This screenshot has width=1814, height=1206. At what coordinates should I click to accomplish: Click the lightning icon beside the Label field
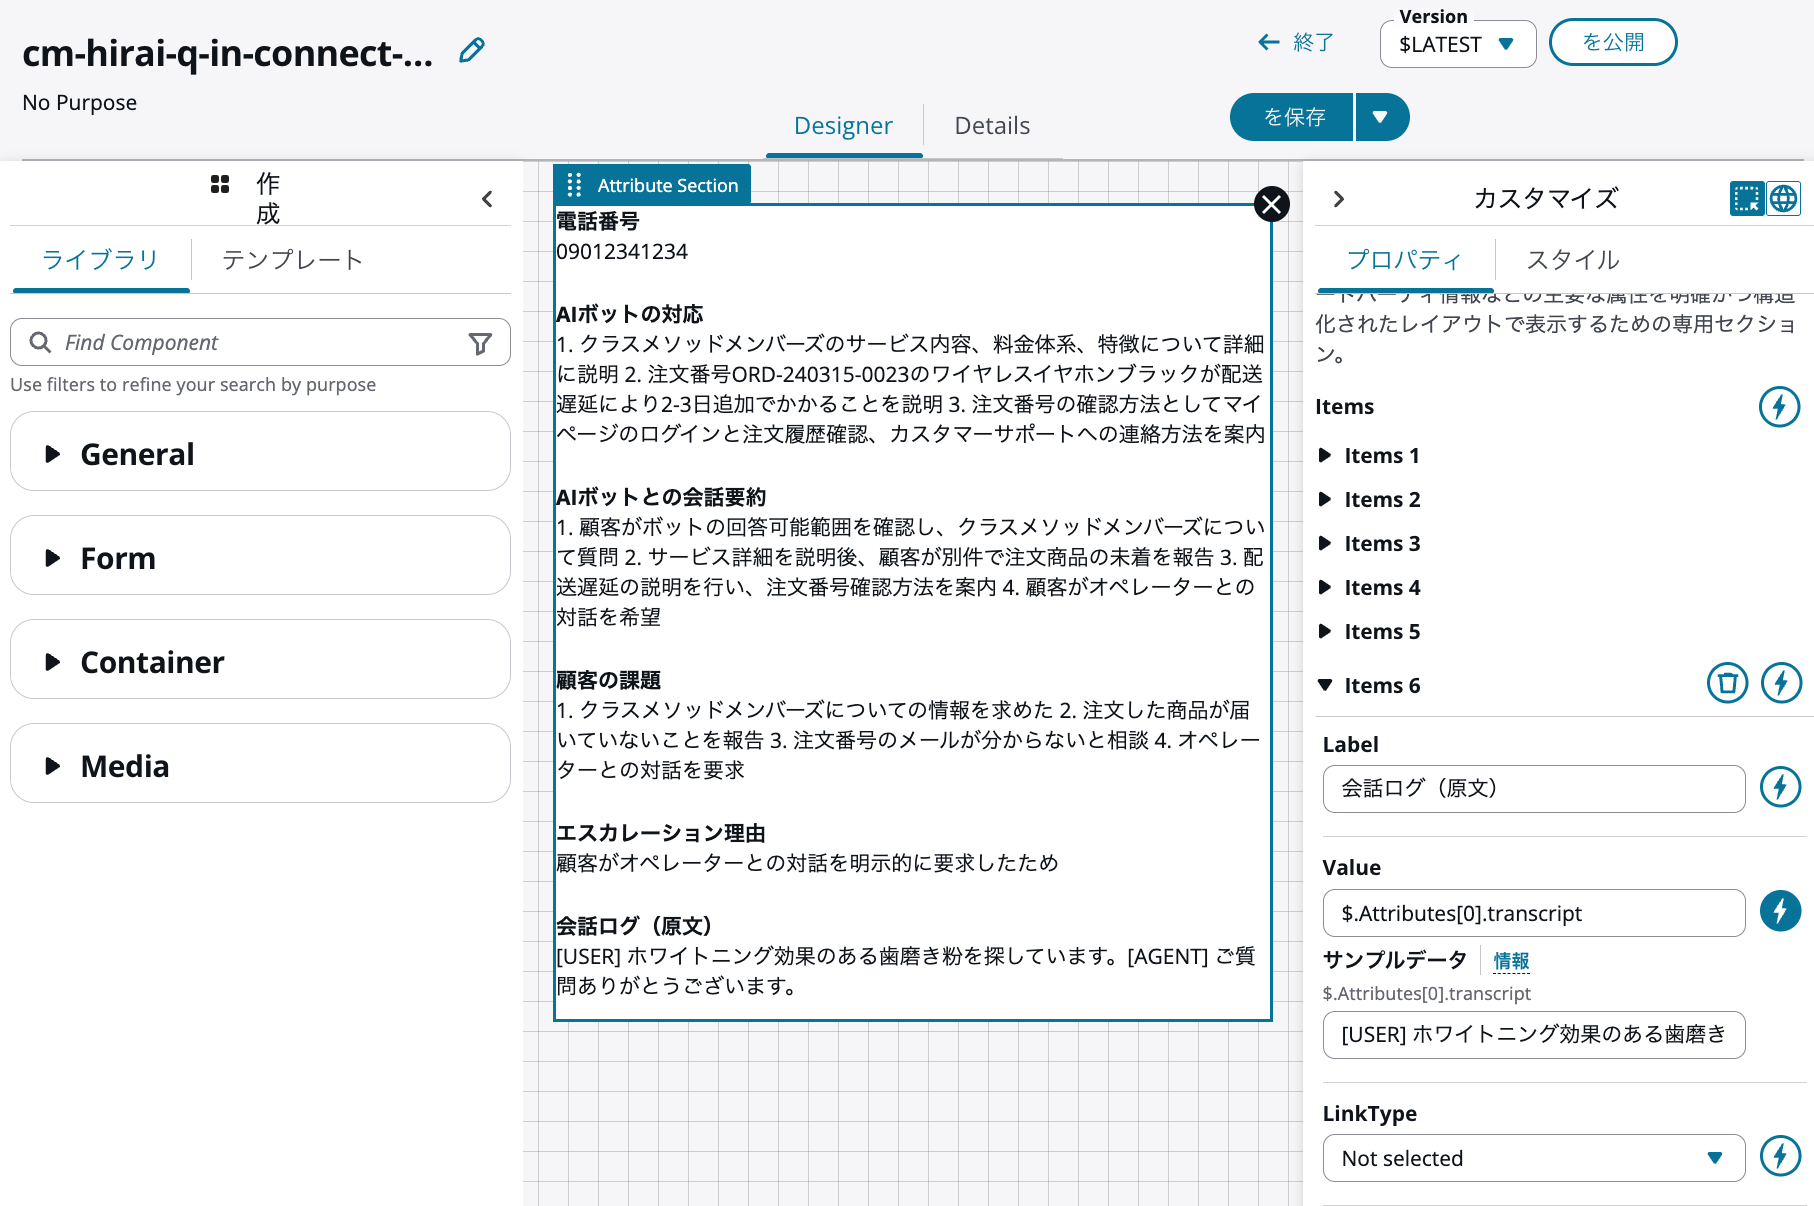point(1780,787)
